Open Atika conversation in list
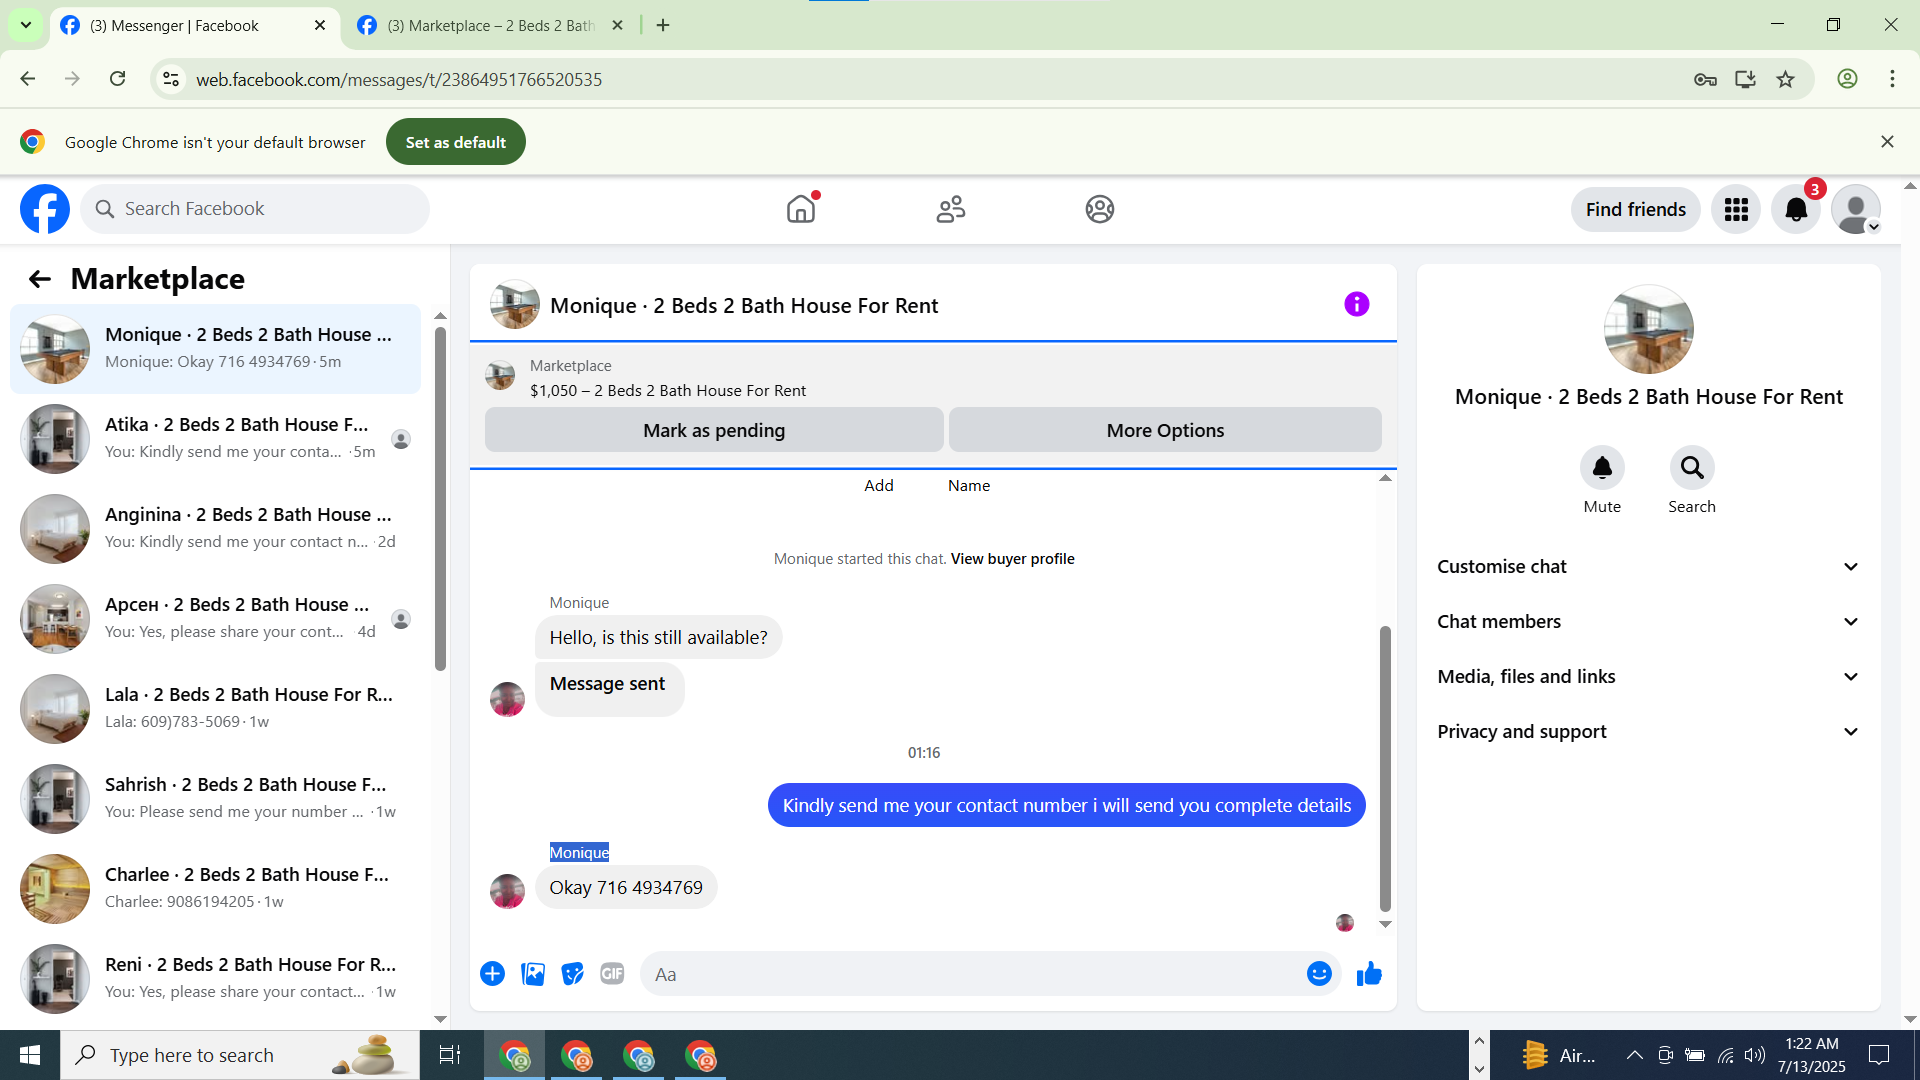The width and height of the screenshot is (1920, 1080). point(240,438)
